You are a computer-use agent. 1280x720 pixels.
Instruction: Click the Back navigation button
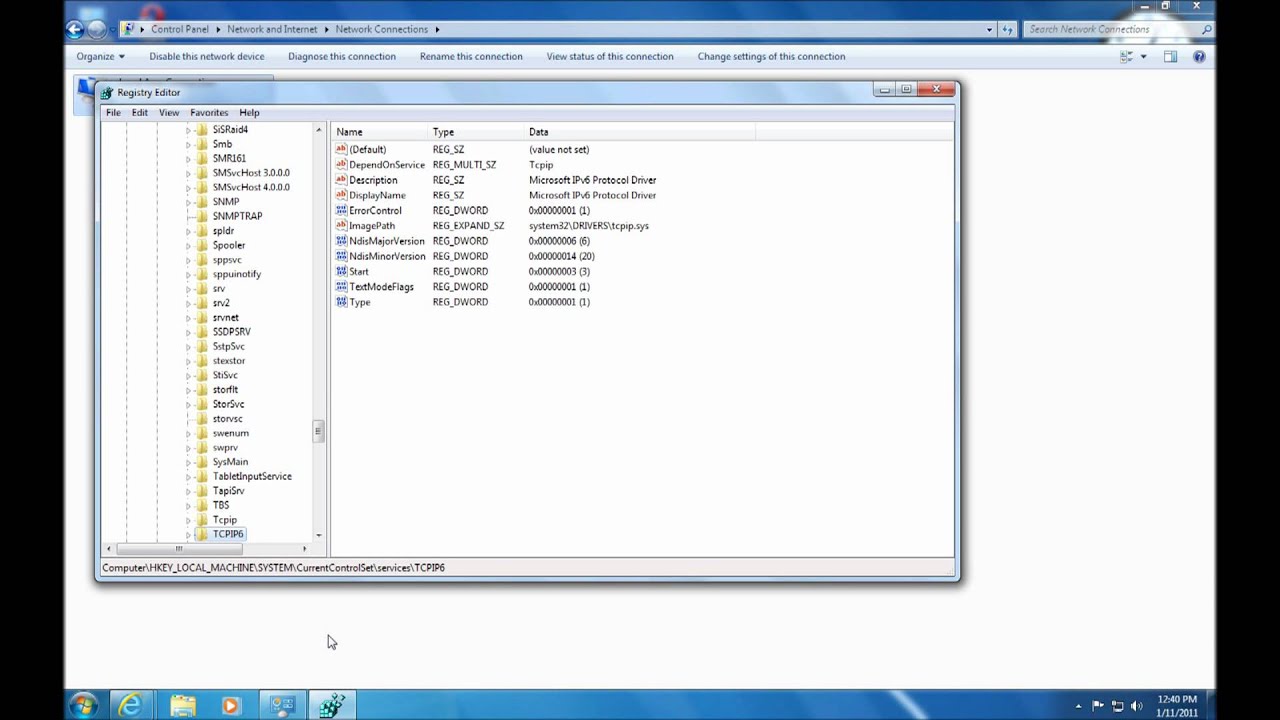[x=75, y=29]
